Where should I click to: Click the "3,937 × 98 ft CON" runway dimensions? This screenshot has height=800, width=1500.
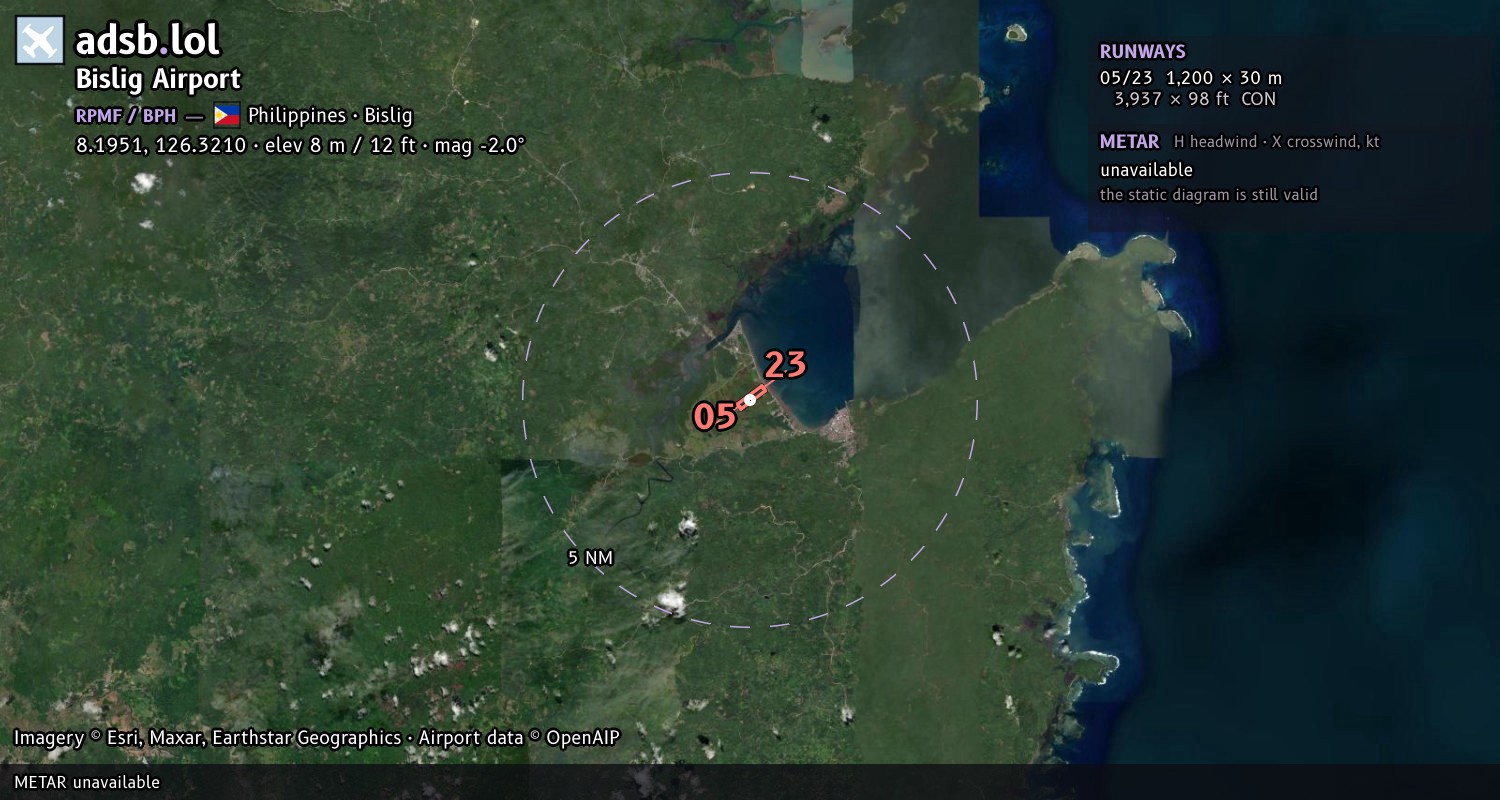tap(1195, 99)
